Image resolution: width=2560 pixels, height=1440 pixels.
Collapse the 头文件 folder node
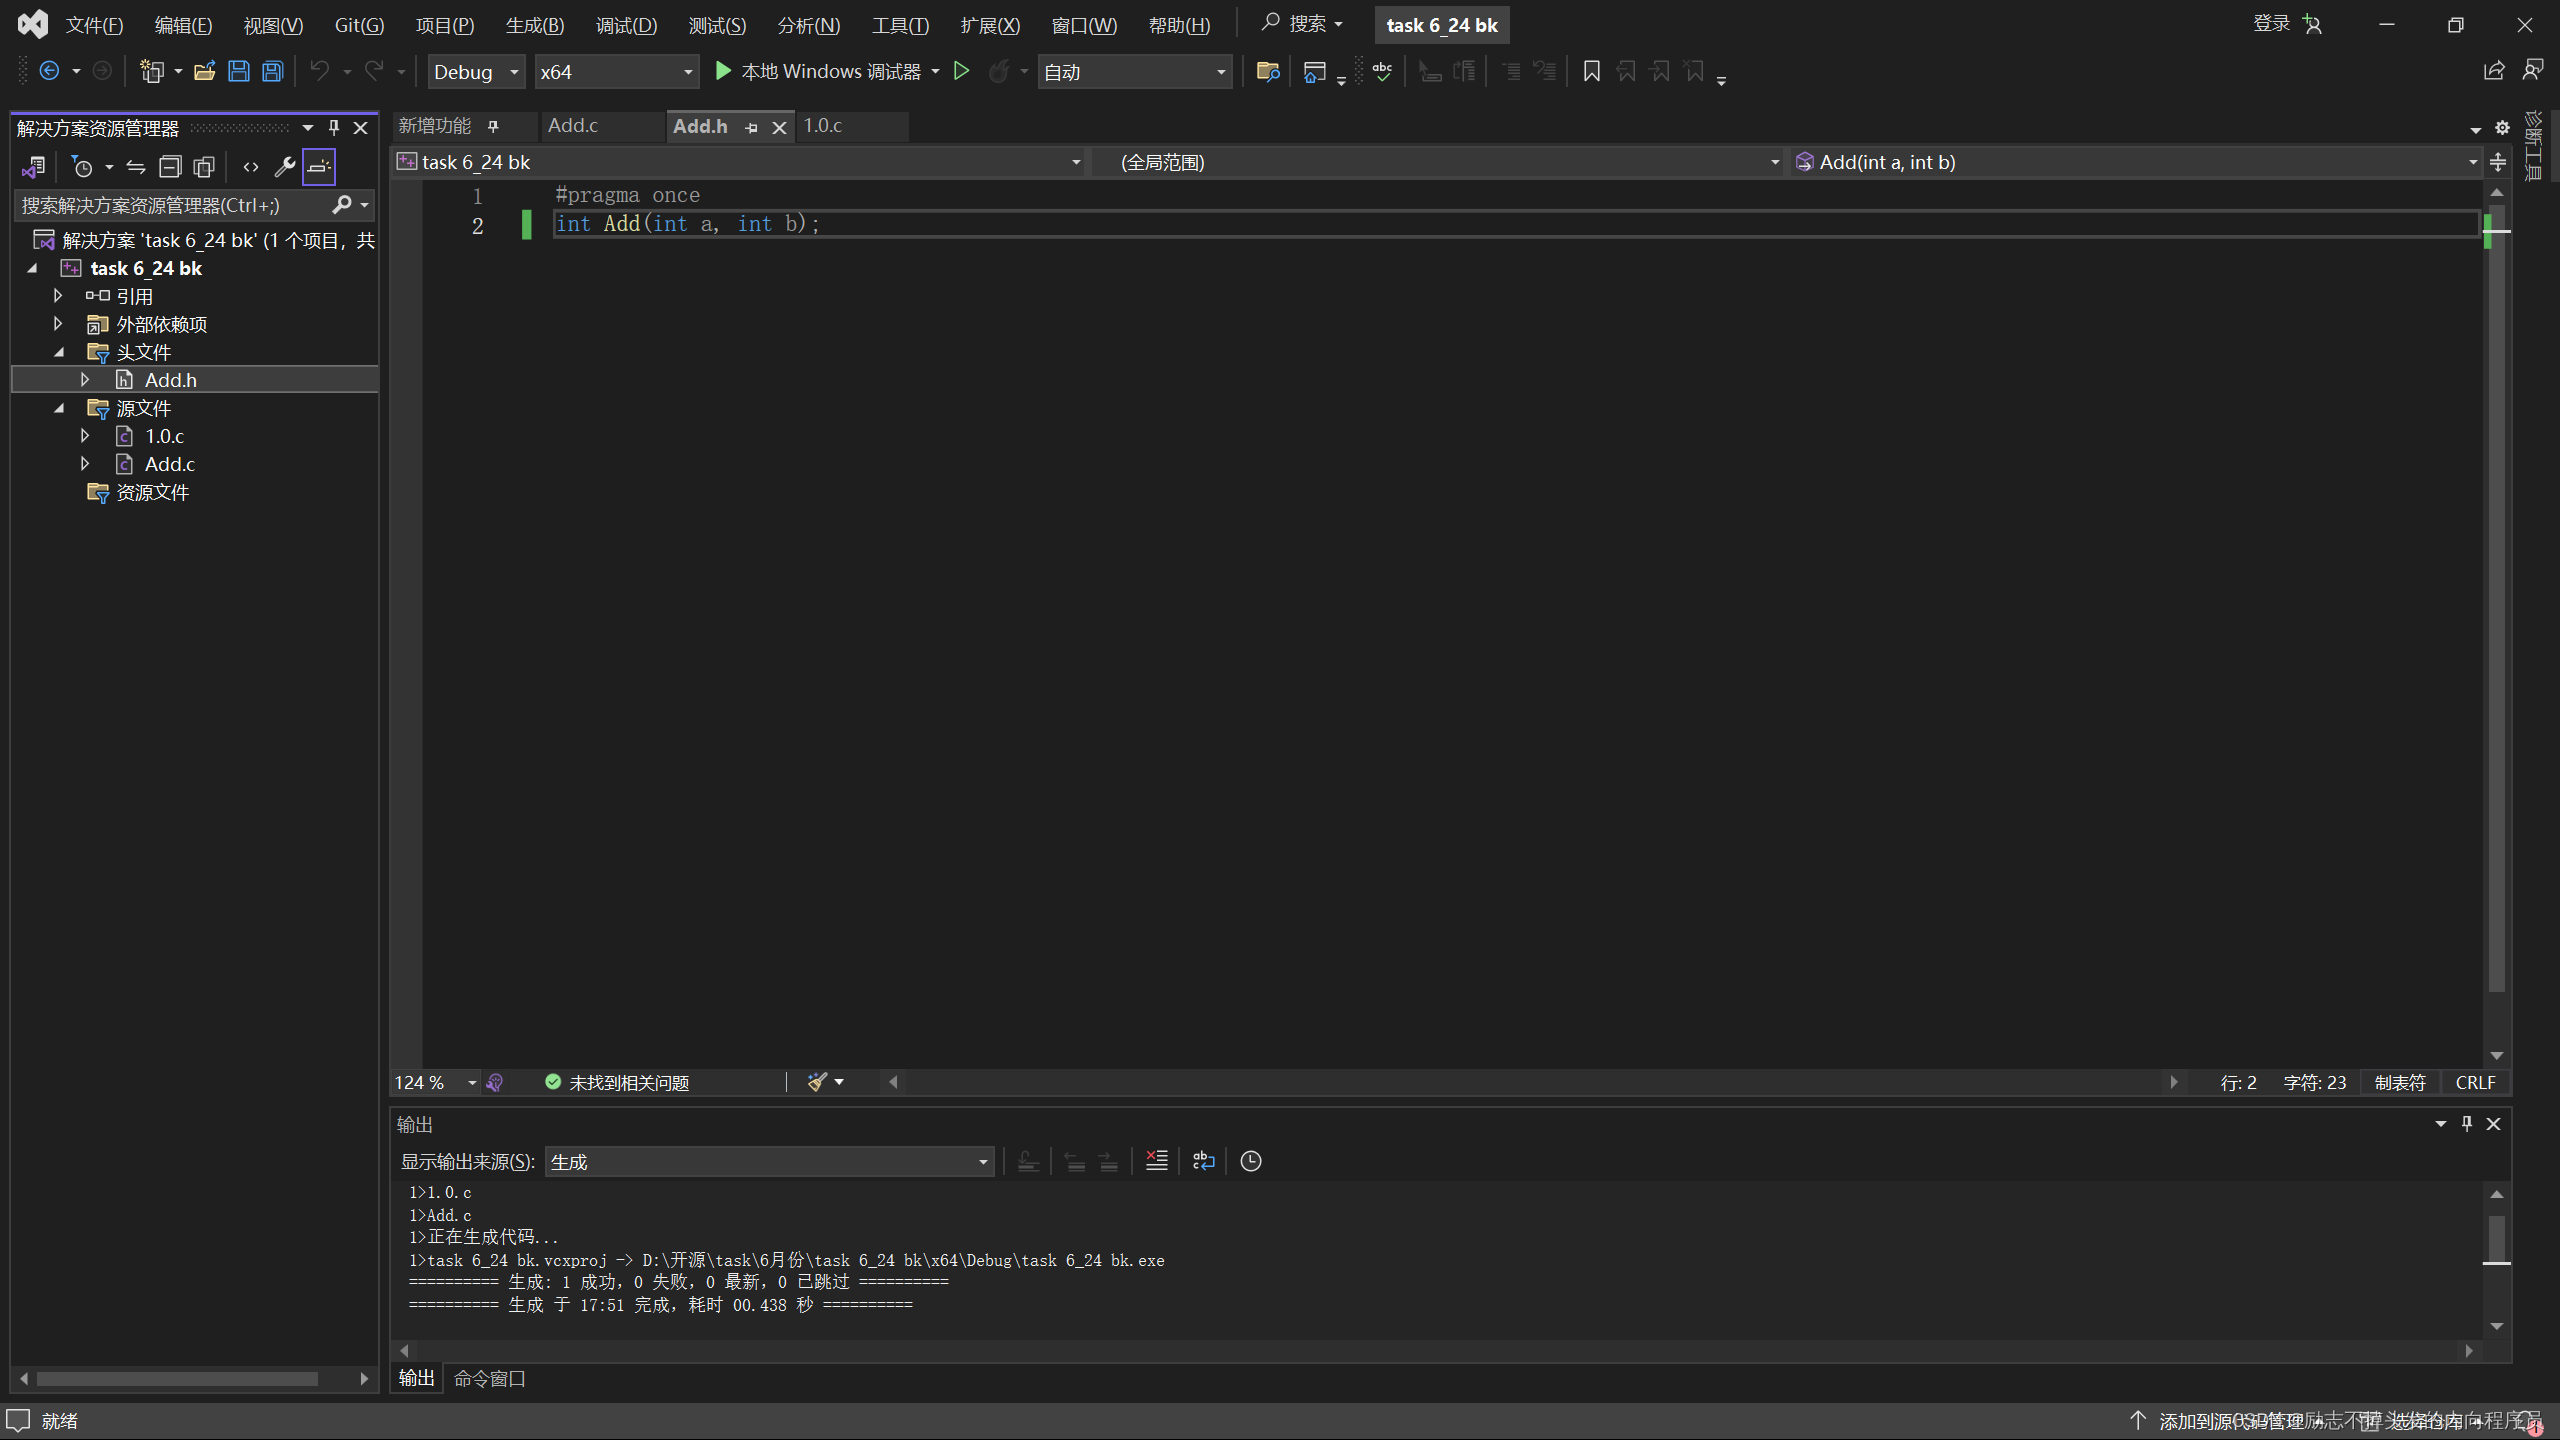click(x=58, y=352)
